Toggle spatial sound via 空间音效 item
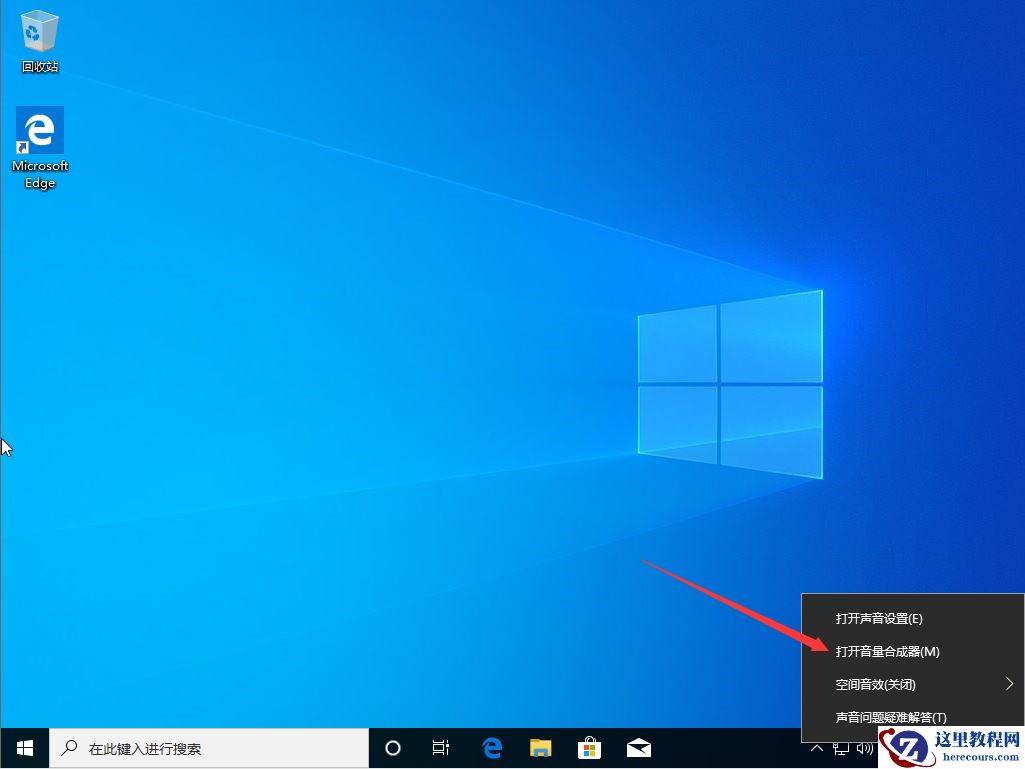 click(877, 684)
